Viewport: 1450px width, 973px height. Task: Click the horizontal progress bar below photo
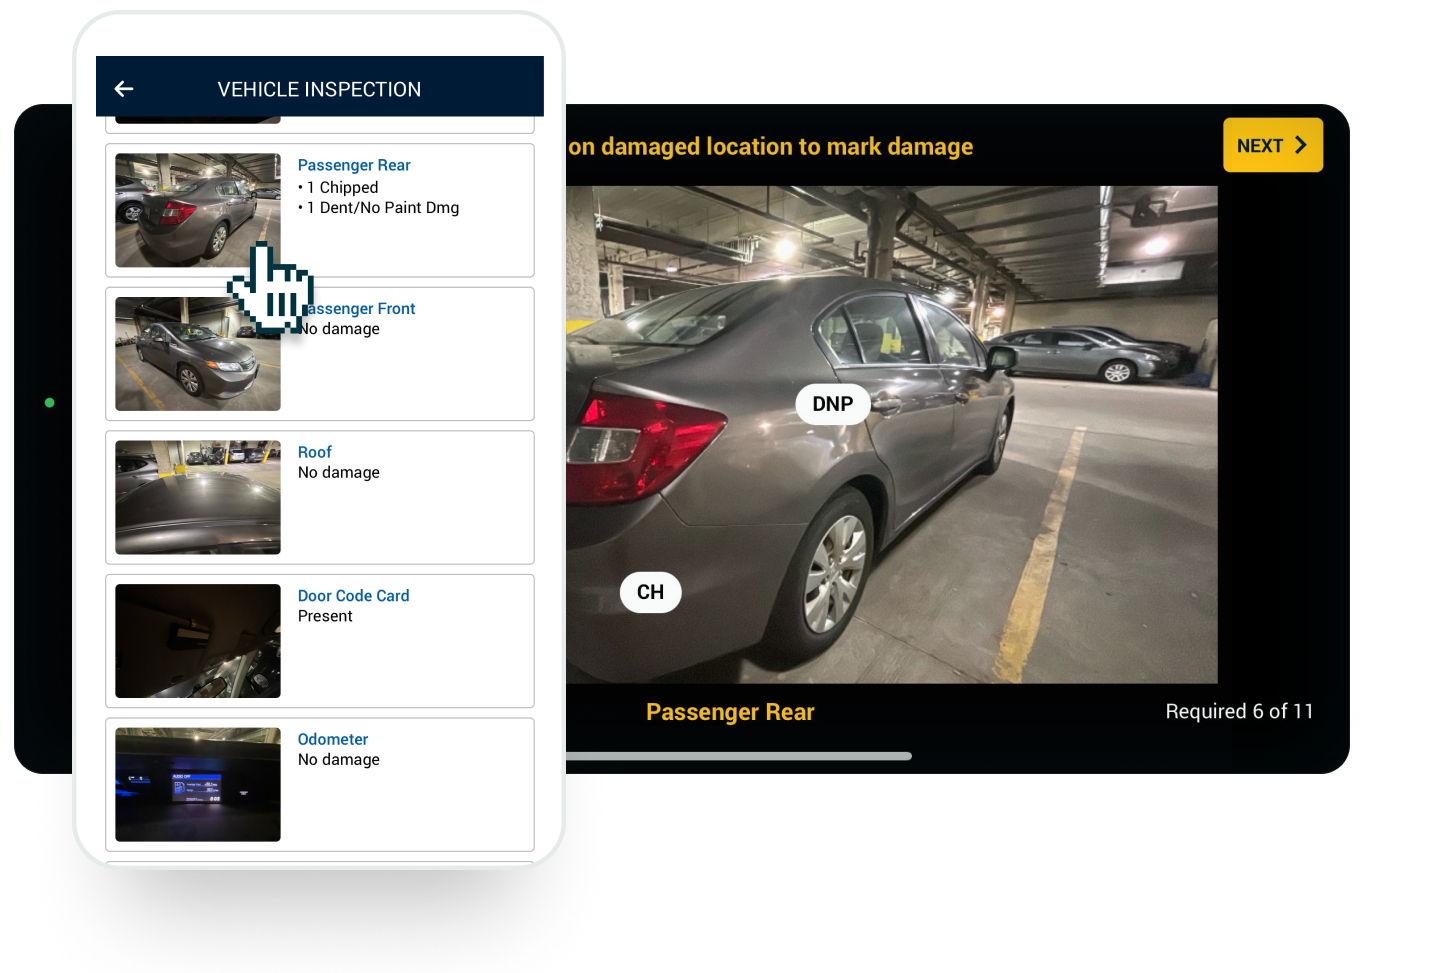(x=738, y=756)
